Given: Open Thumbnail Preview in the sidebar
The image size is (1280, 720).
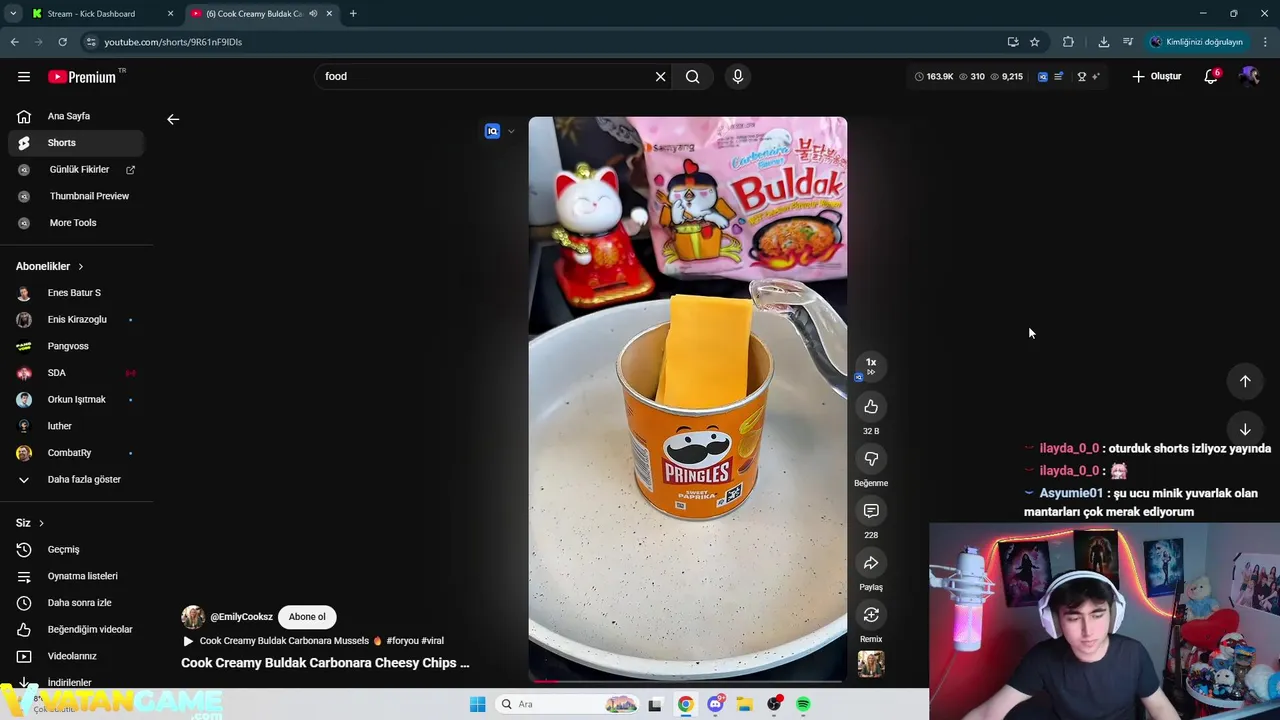Looking at the screenshot, I should pos(76,196).
